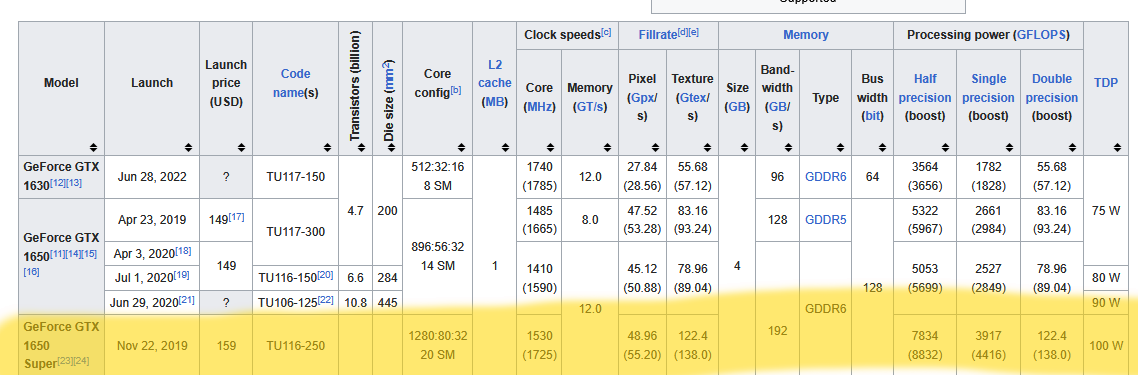
Task: Open the Gtex/s link under Texture
Action: [693, 107]
